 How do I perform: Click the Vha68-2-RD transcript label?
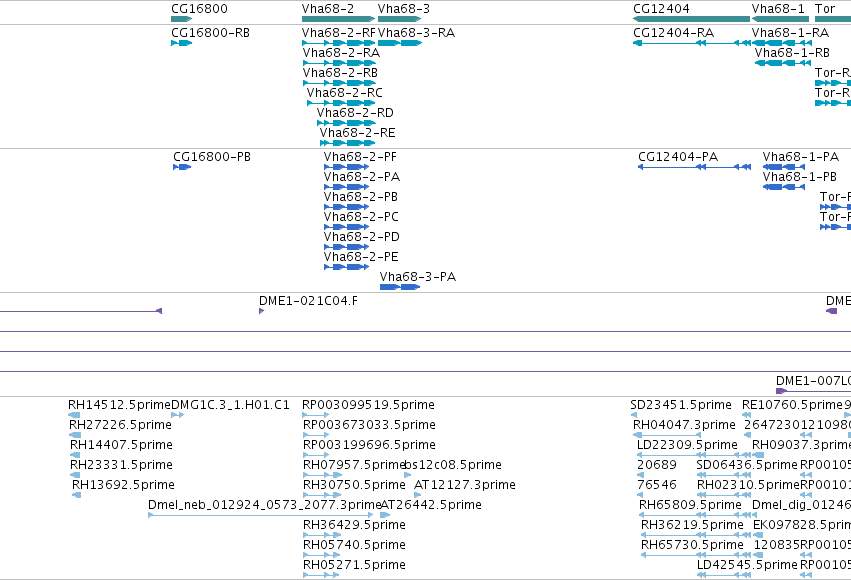(355, 113)
